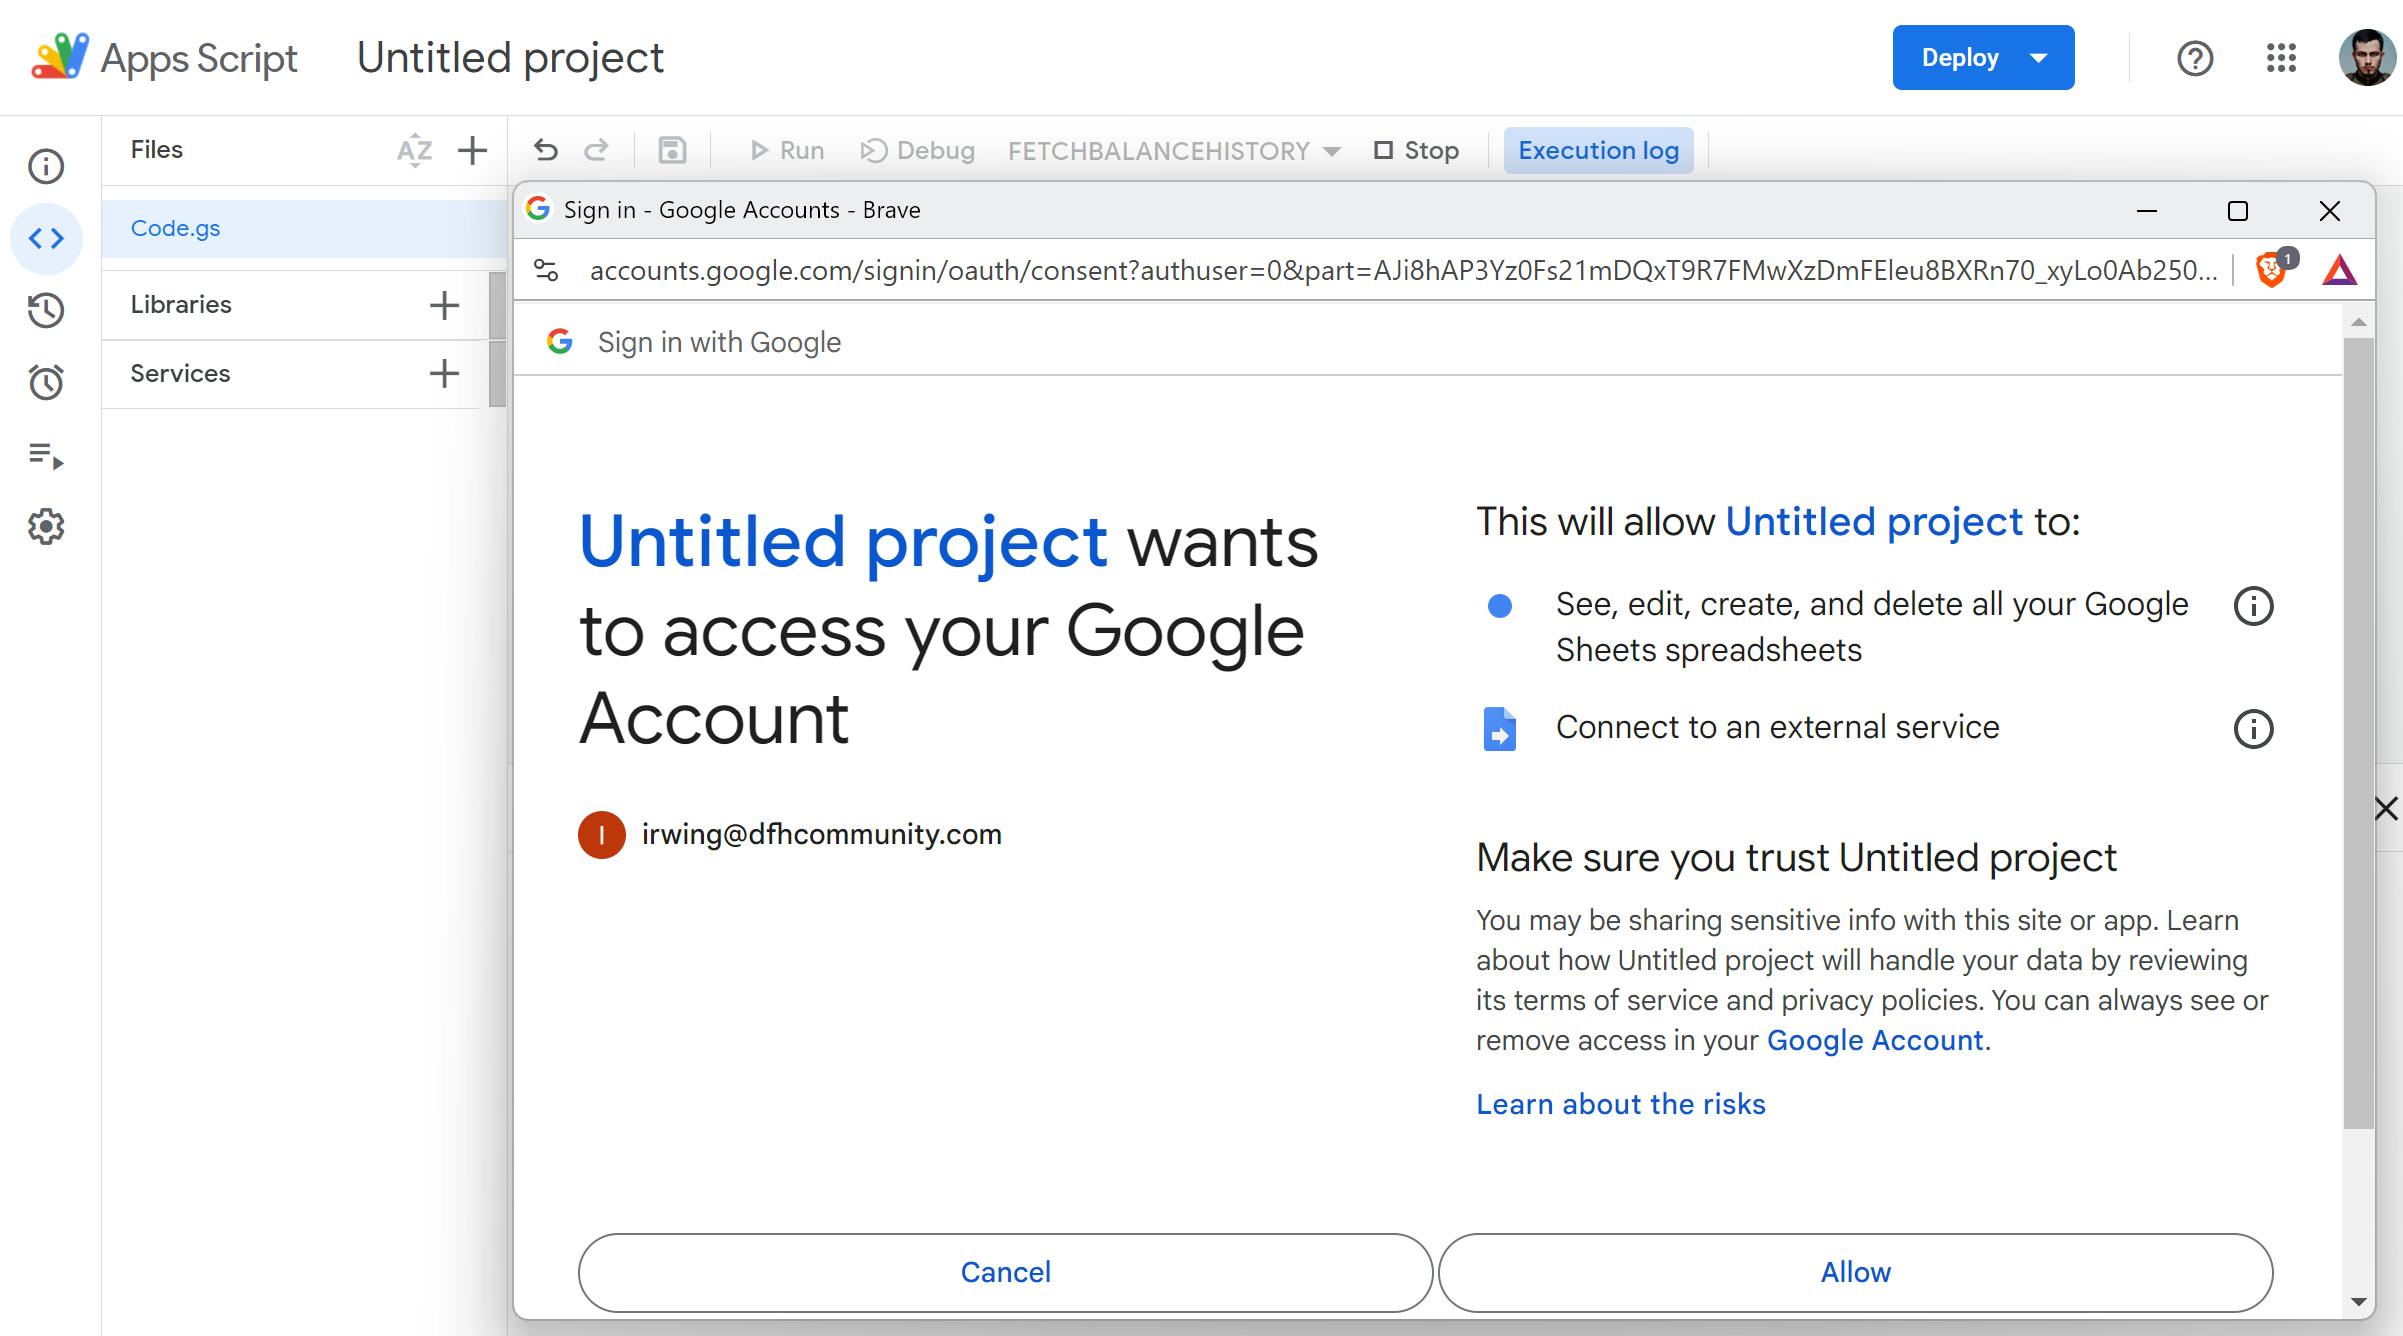
Task: Open the account profile avatar
Action: pyautogui.click(x=2367, y=58)
